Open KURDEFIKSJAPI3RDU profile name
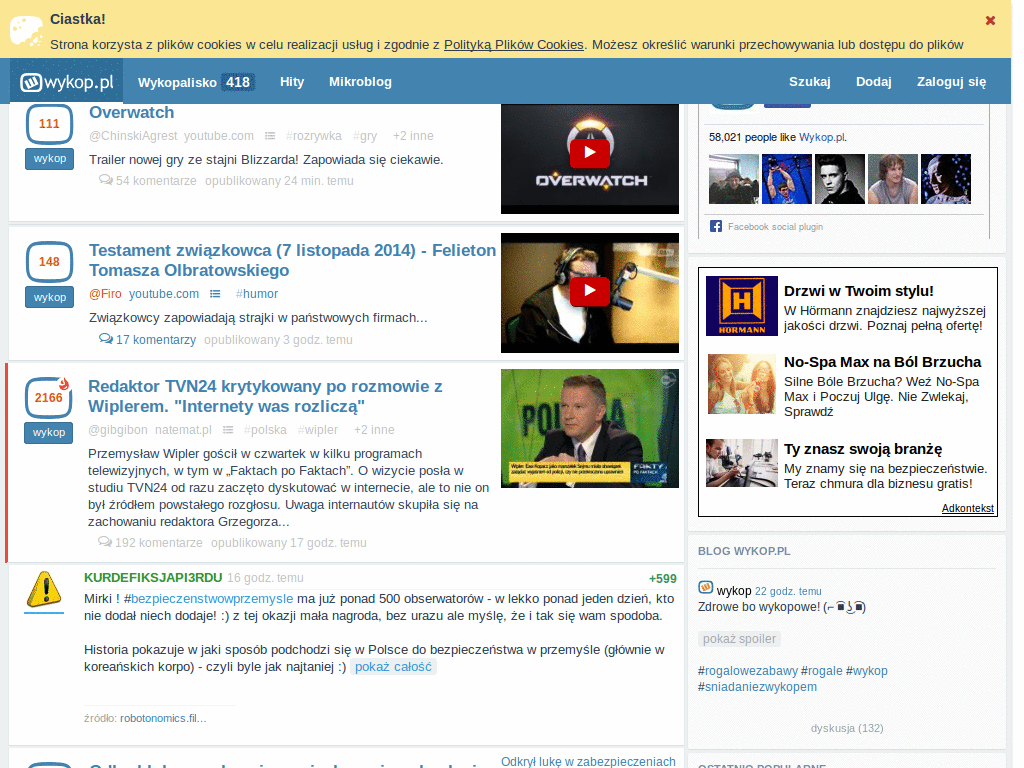The image size is (1024, 768). (153, 578)
